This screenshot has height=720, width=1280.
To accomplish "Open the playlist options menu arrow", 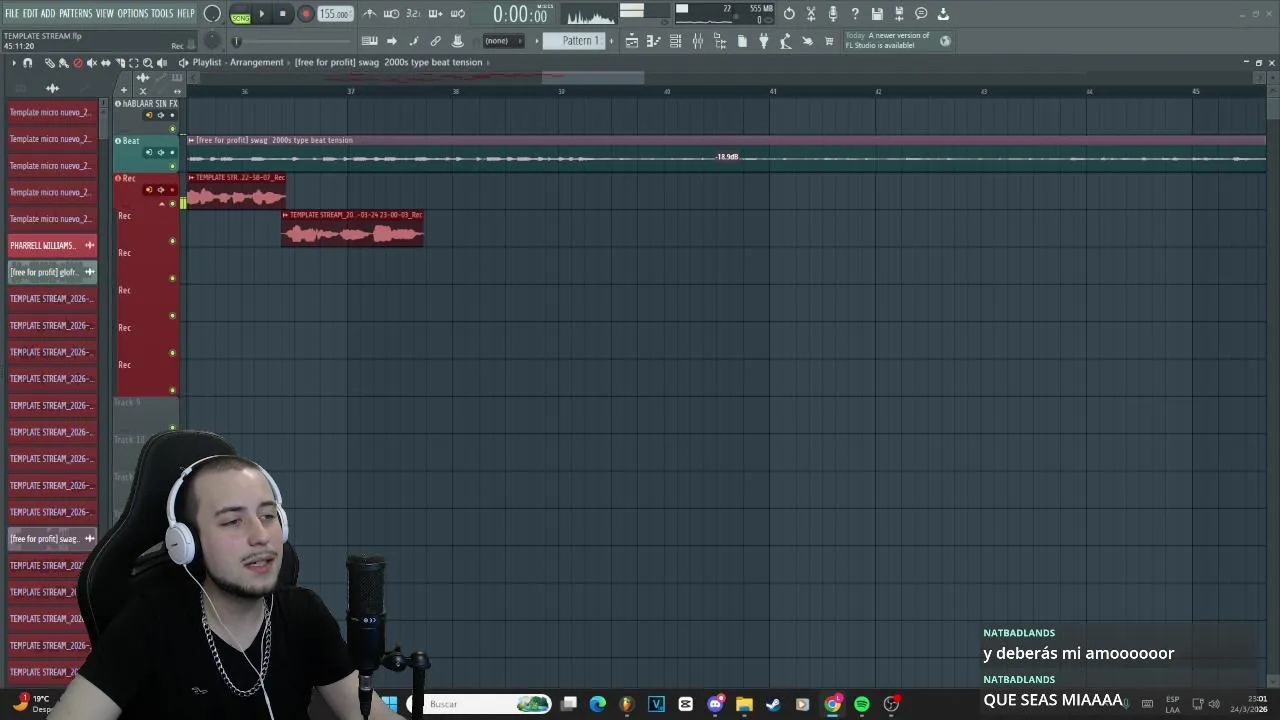I will click(13, 63).
